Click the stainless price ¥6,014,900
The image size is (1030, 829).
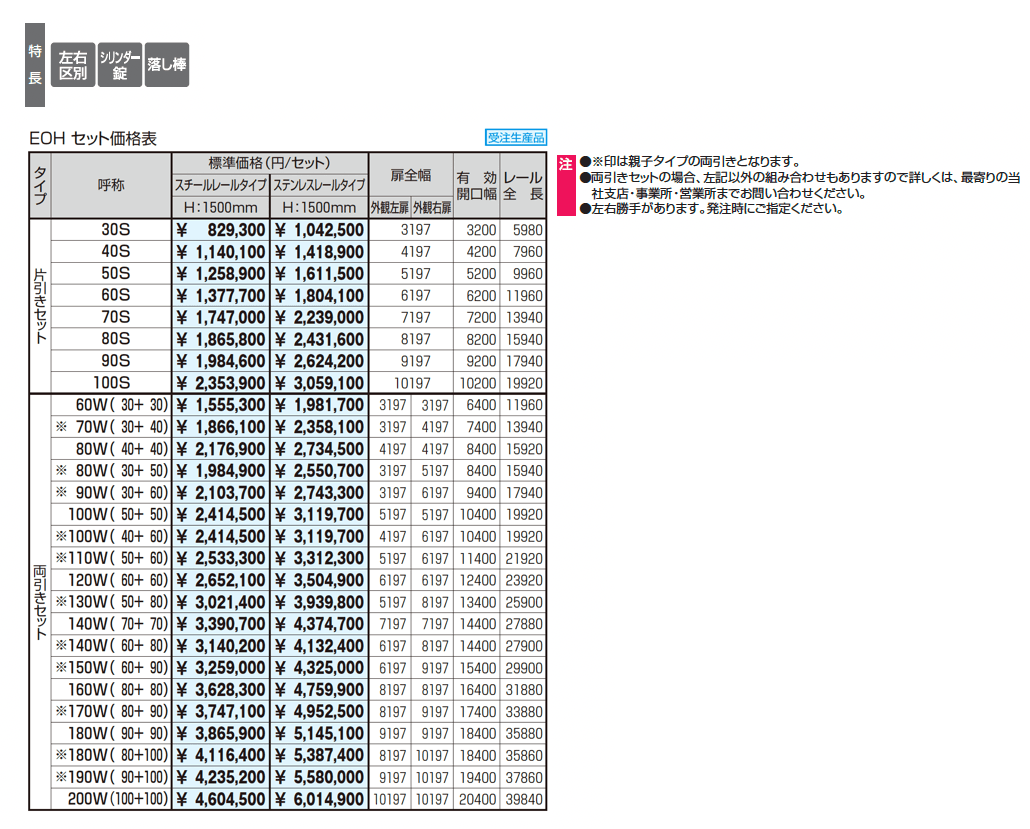click(319, 799)
